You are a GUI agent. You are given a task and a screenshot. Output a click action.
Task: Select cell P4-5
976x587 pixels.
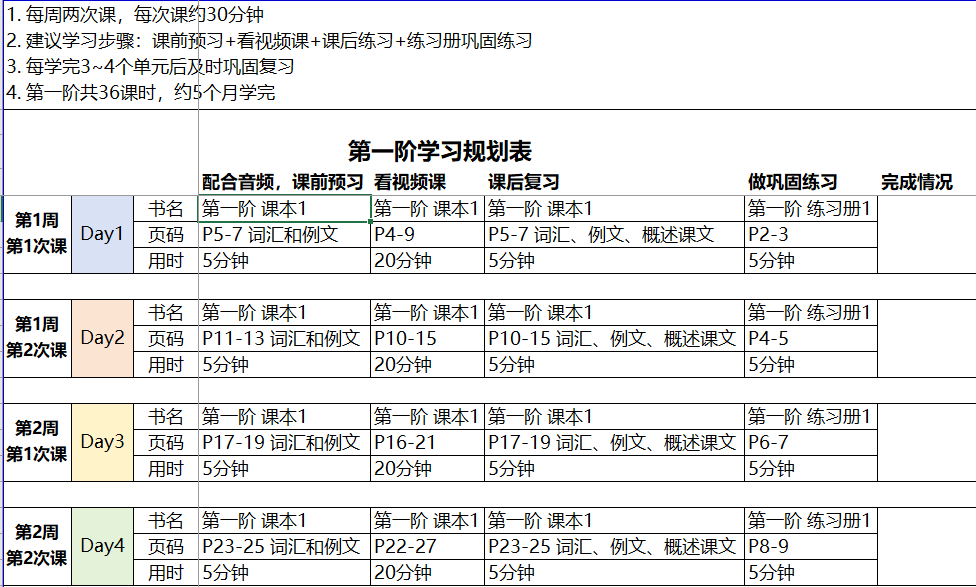tap(811, 339)
